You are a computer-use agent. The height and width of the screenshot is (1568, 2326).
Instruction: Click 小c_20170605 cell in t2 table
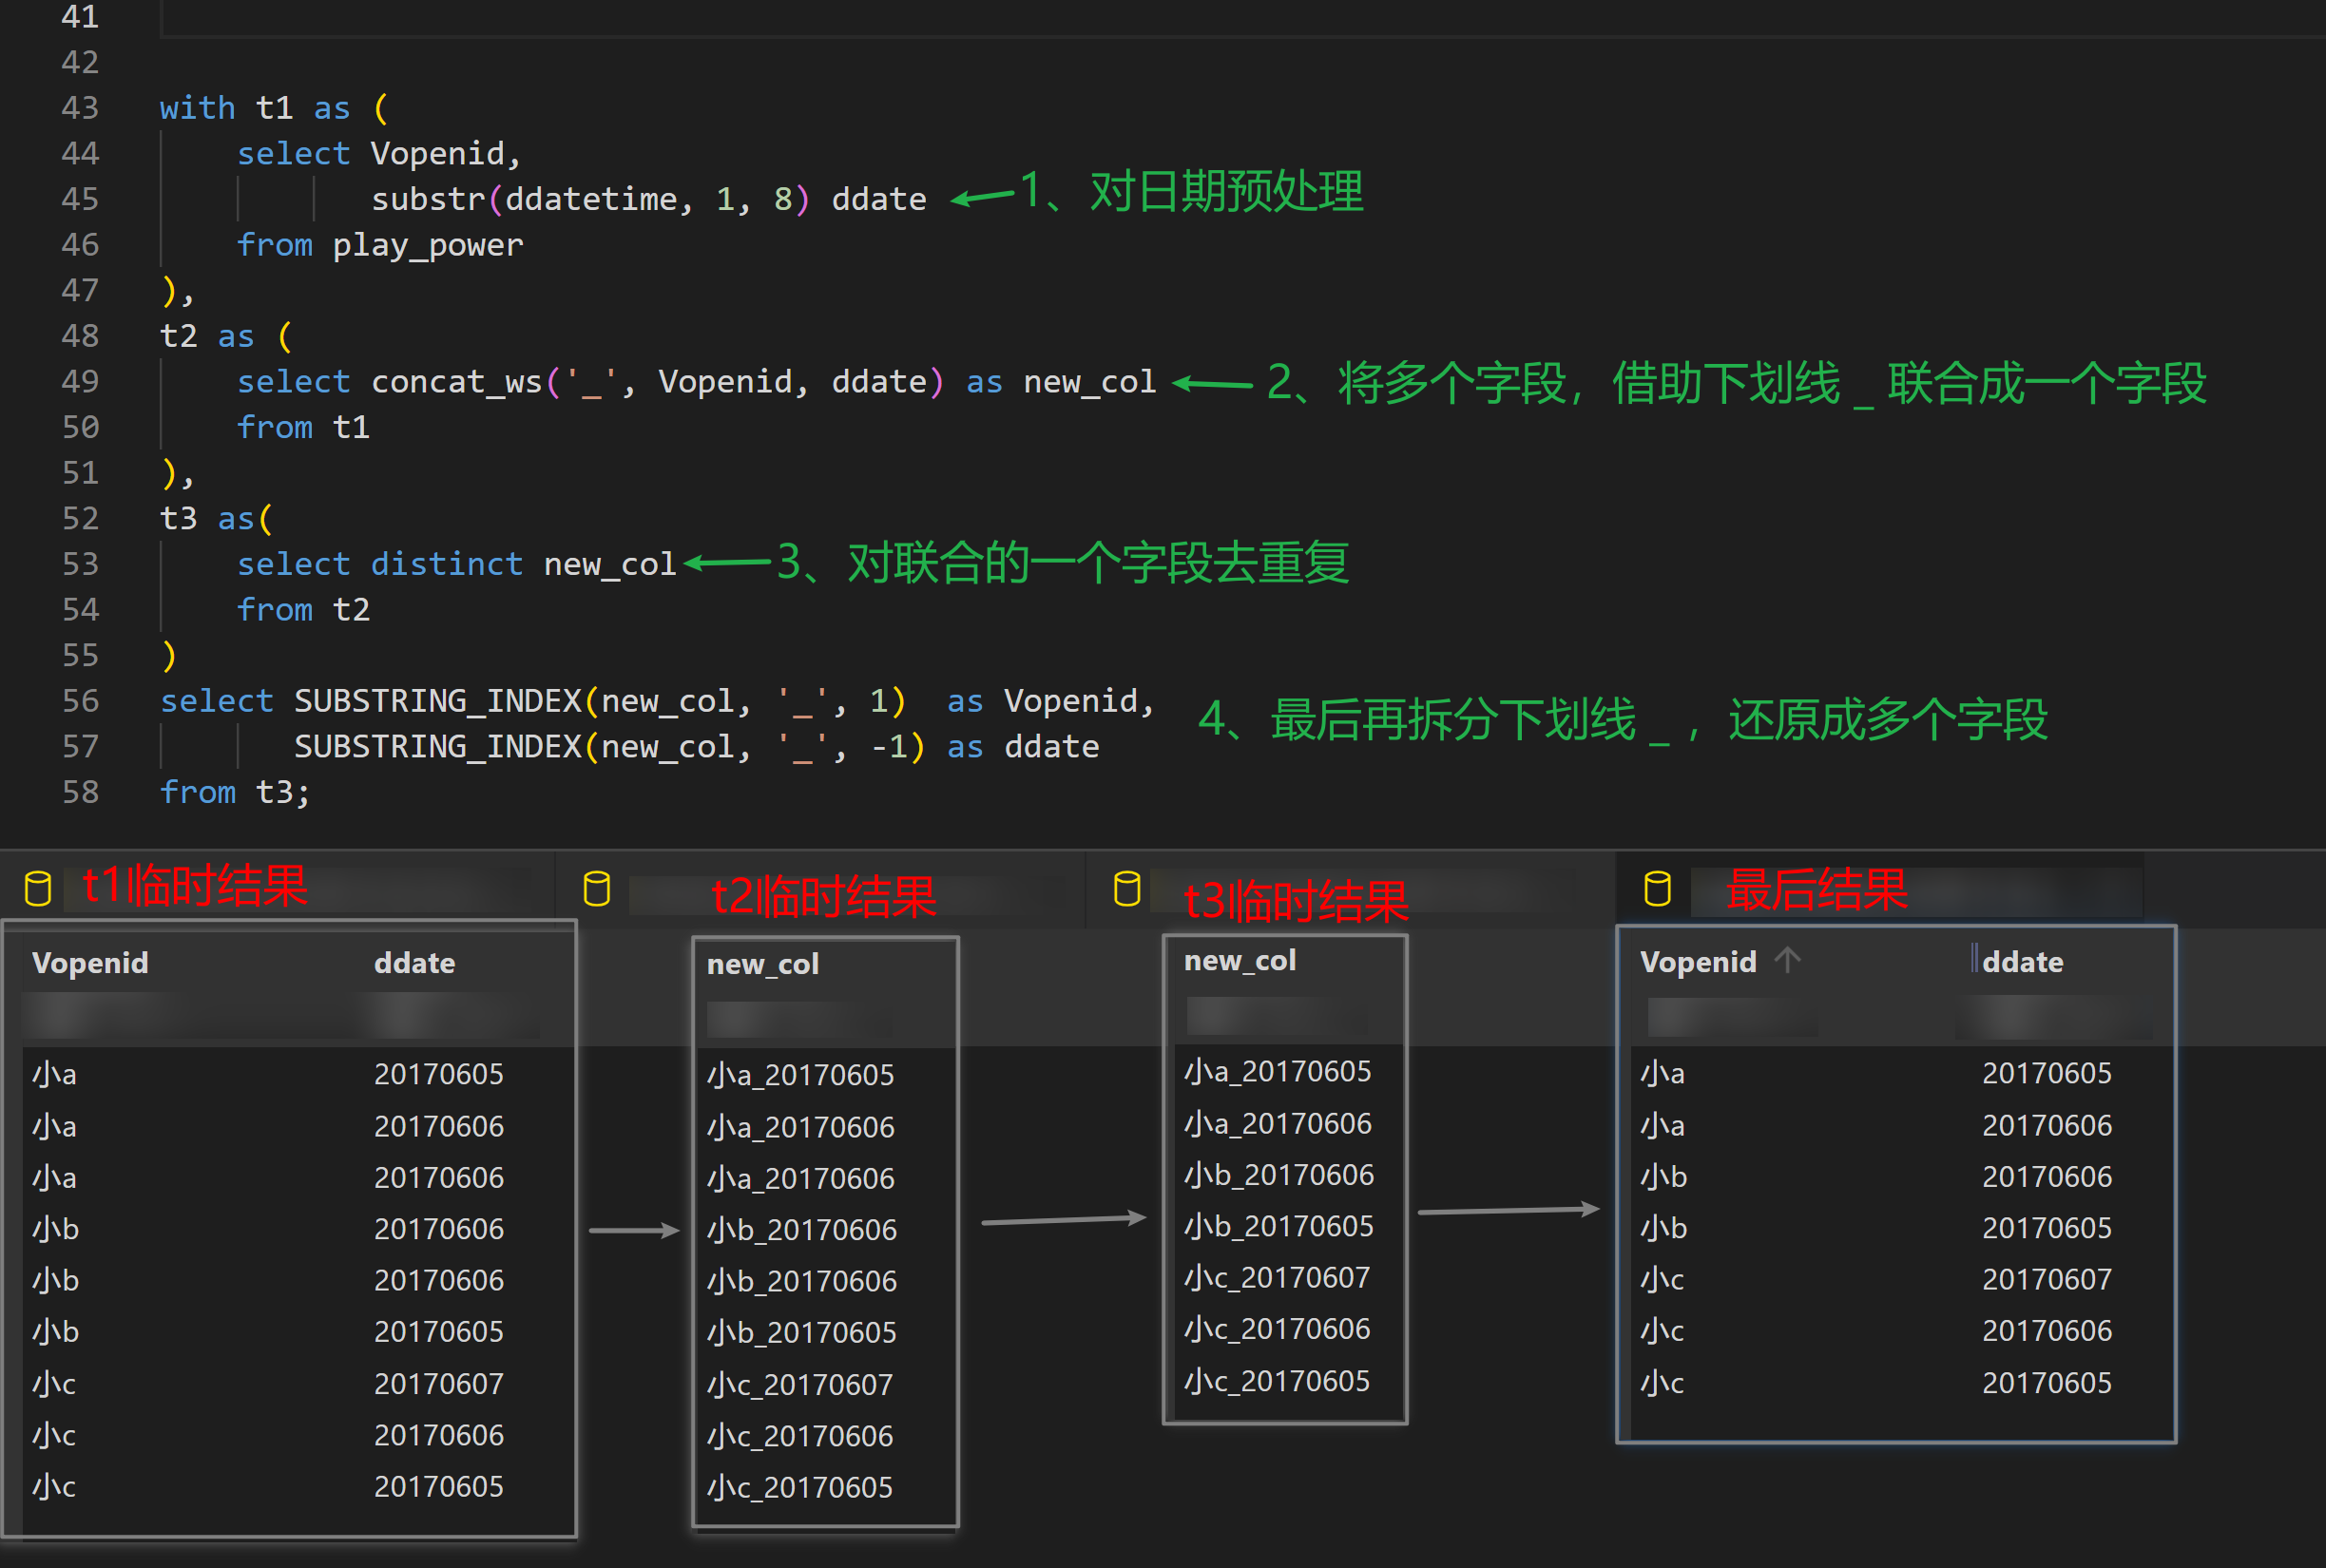tap(800, 1487)
